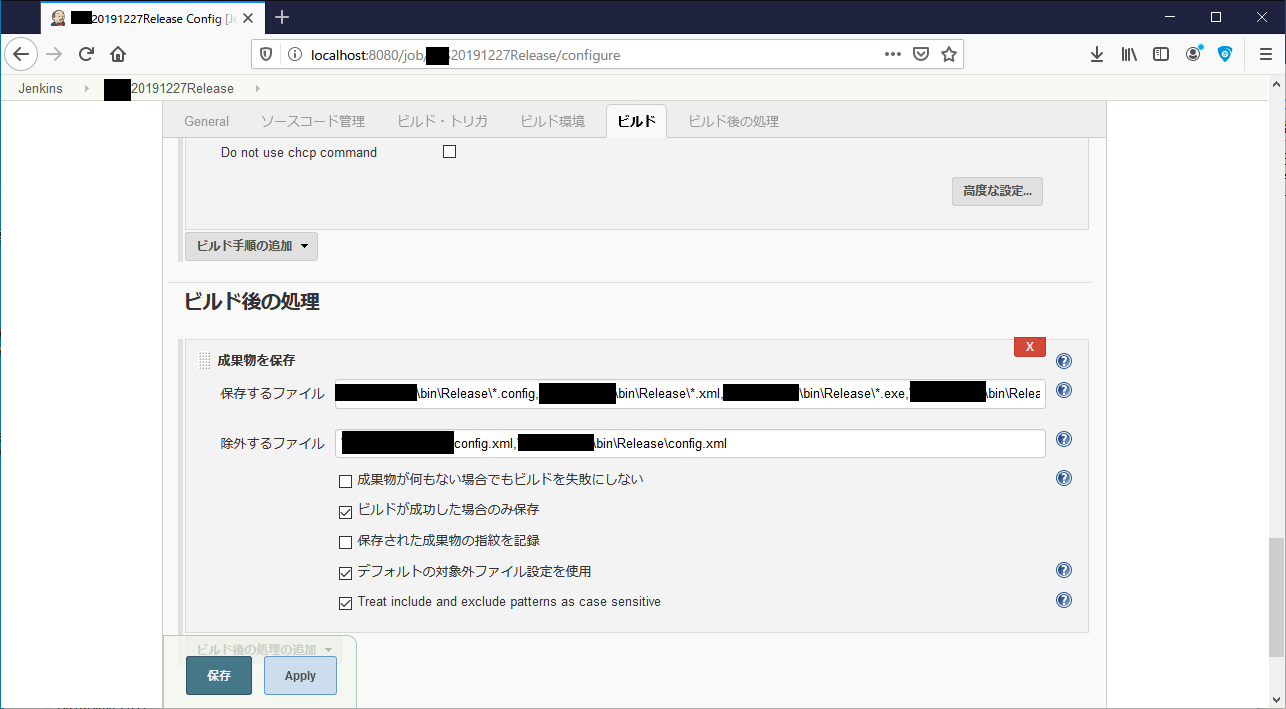Open the Firefox hamburger menu
The width and height of the screenshot is (1286, 709).
[x=1266, y=54]
